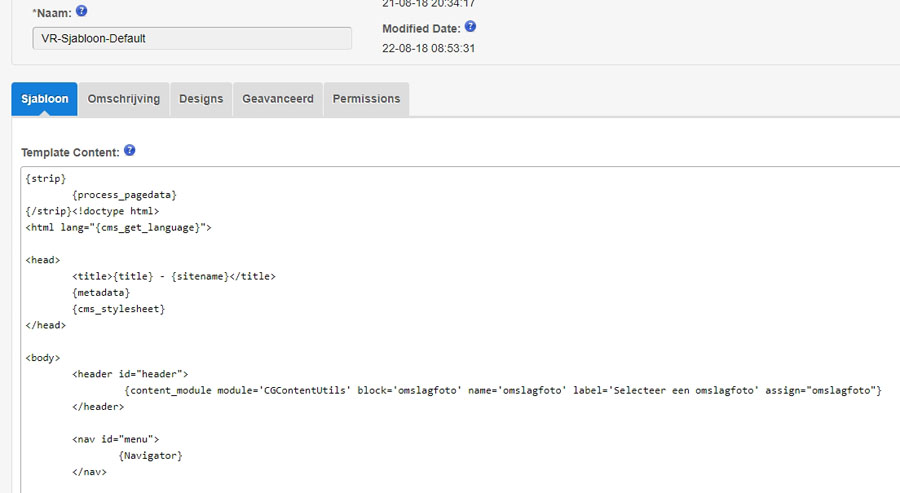Place cursor on the opening body tag
The width and height of the screenshot is (900, 493).
(43, 358)
